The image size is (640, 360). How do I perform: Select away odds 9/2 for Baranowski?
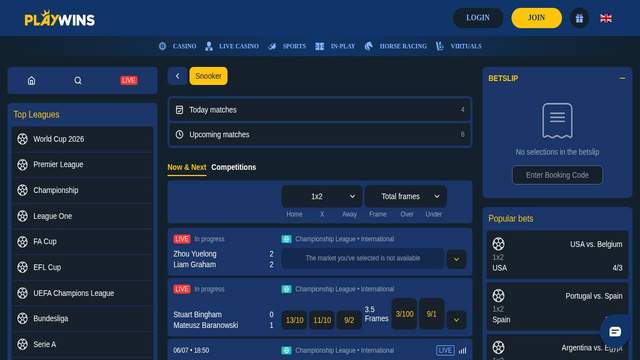[349, 320]
